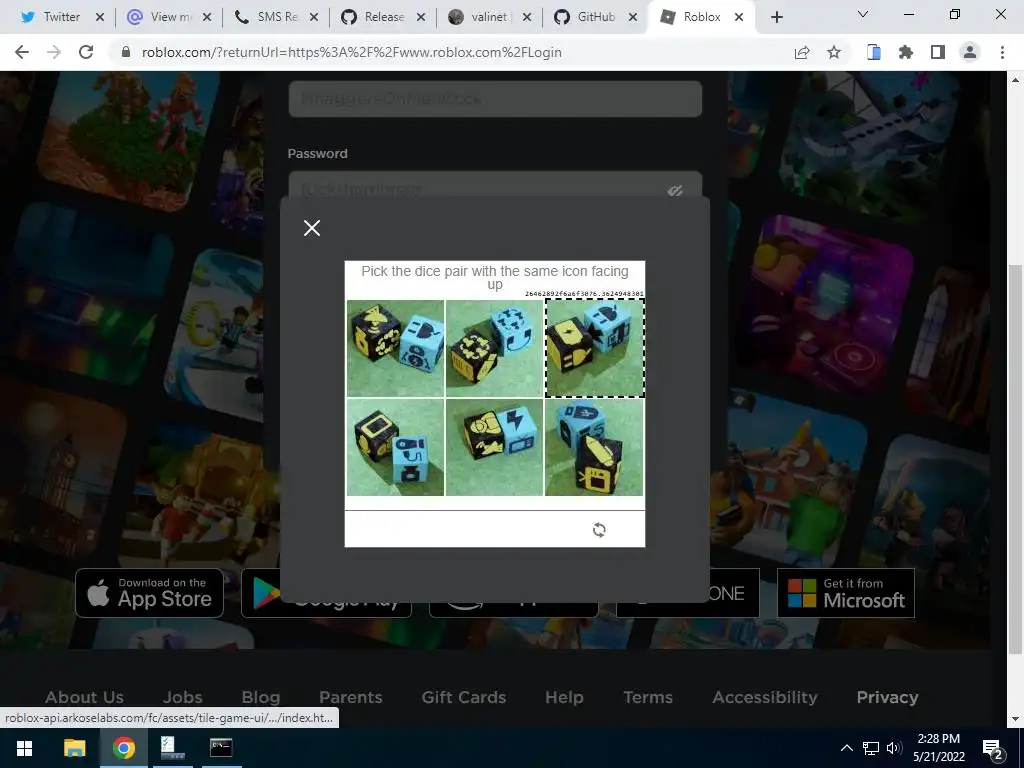
Task: Click the Chrome taskbar icon
Action: coord(123,748)
